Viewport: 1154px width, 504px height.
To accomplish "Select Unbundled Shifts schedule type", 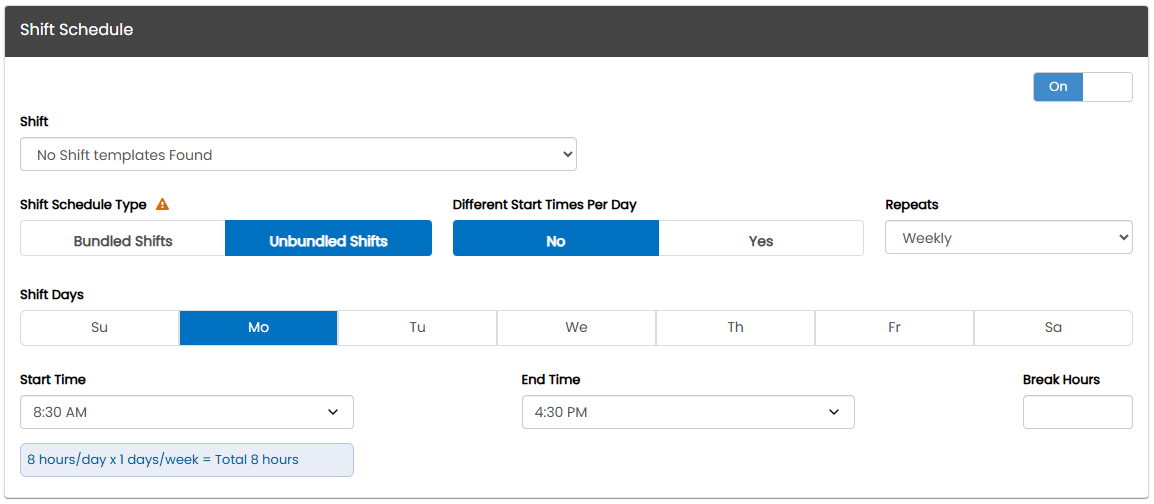I will coord(328,238).
